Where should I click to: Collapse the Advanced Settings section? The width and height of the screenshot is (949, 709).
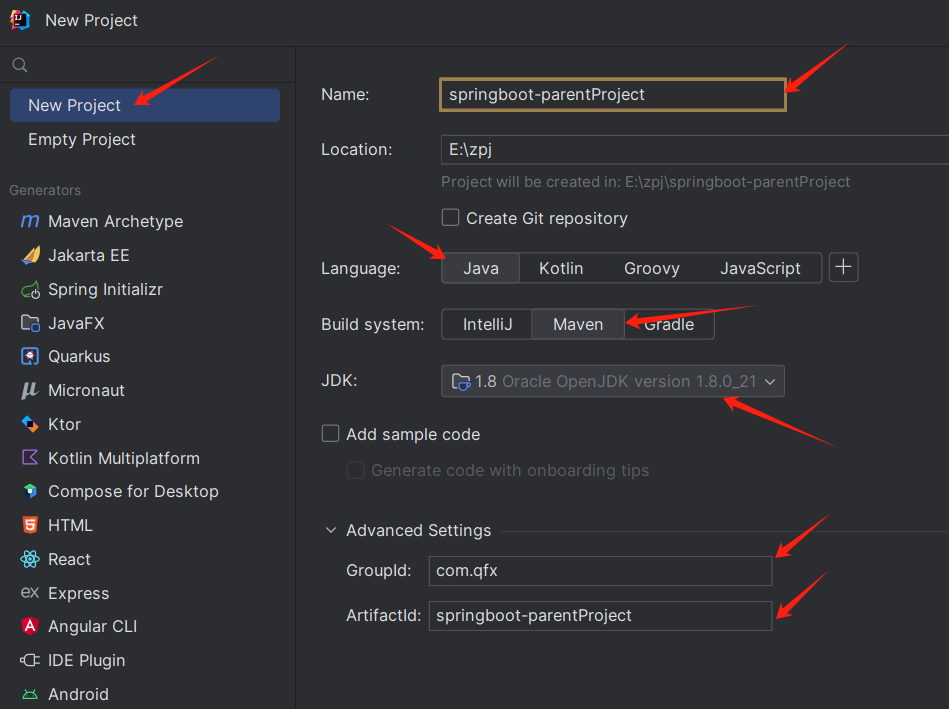click(331, 531)
